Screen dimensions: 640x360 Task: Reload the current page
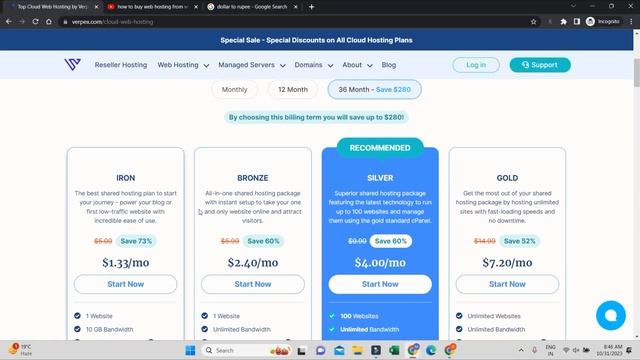click(x=36, y=22)
